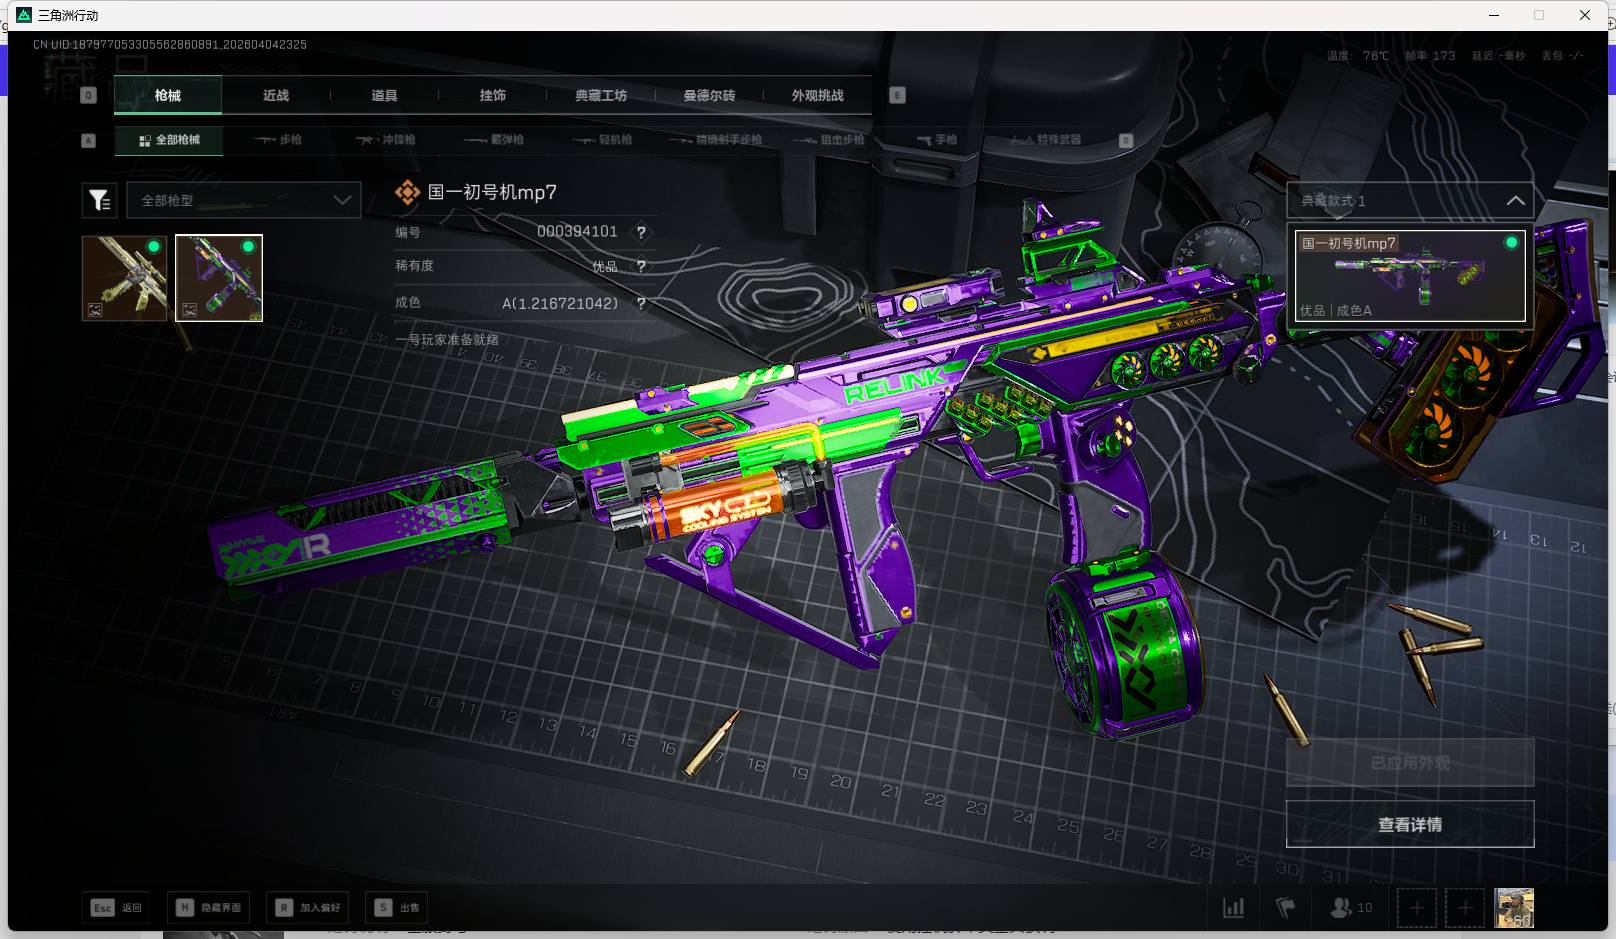Filter by 特殊武器 category
Screen dimensions: 1616x939
coord(1046,140)
